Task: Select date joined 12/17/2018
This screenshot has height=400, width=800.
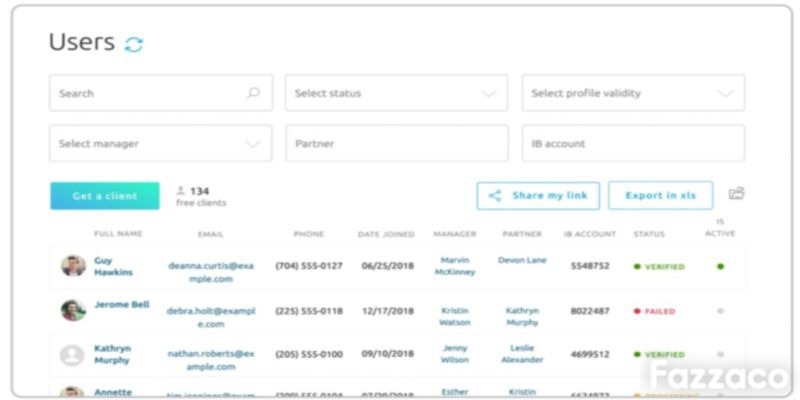Action: (x=388, y=311)
